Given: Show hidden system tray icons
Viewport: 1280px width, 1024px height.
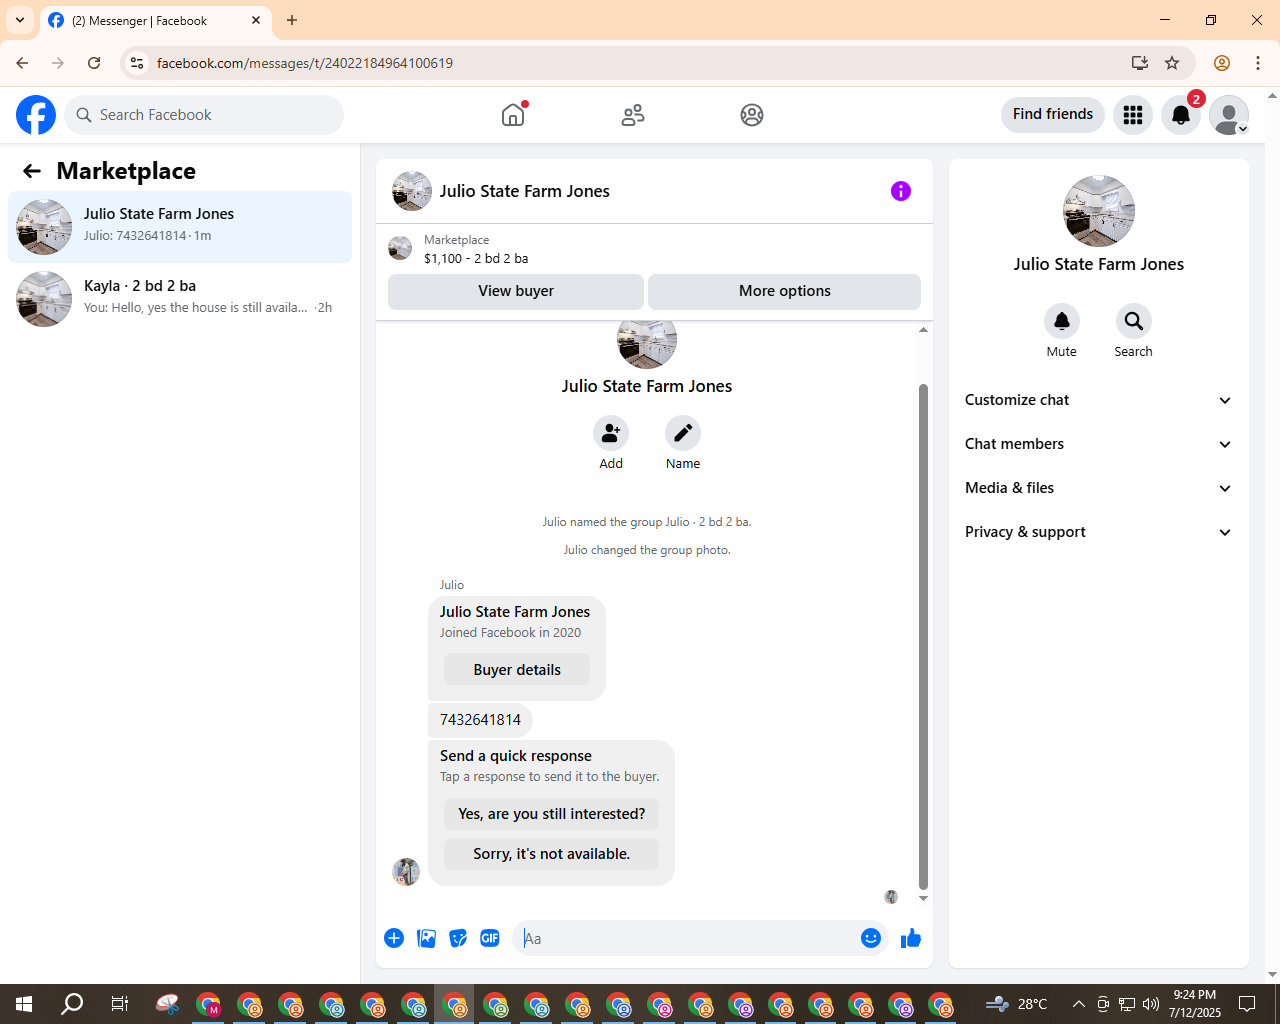Looking at the screenshot, I should coord(1078,1004).
